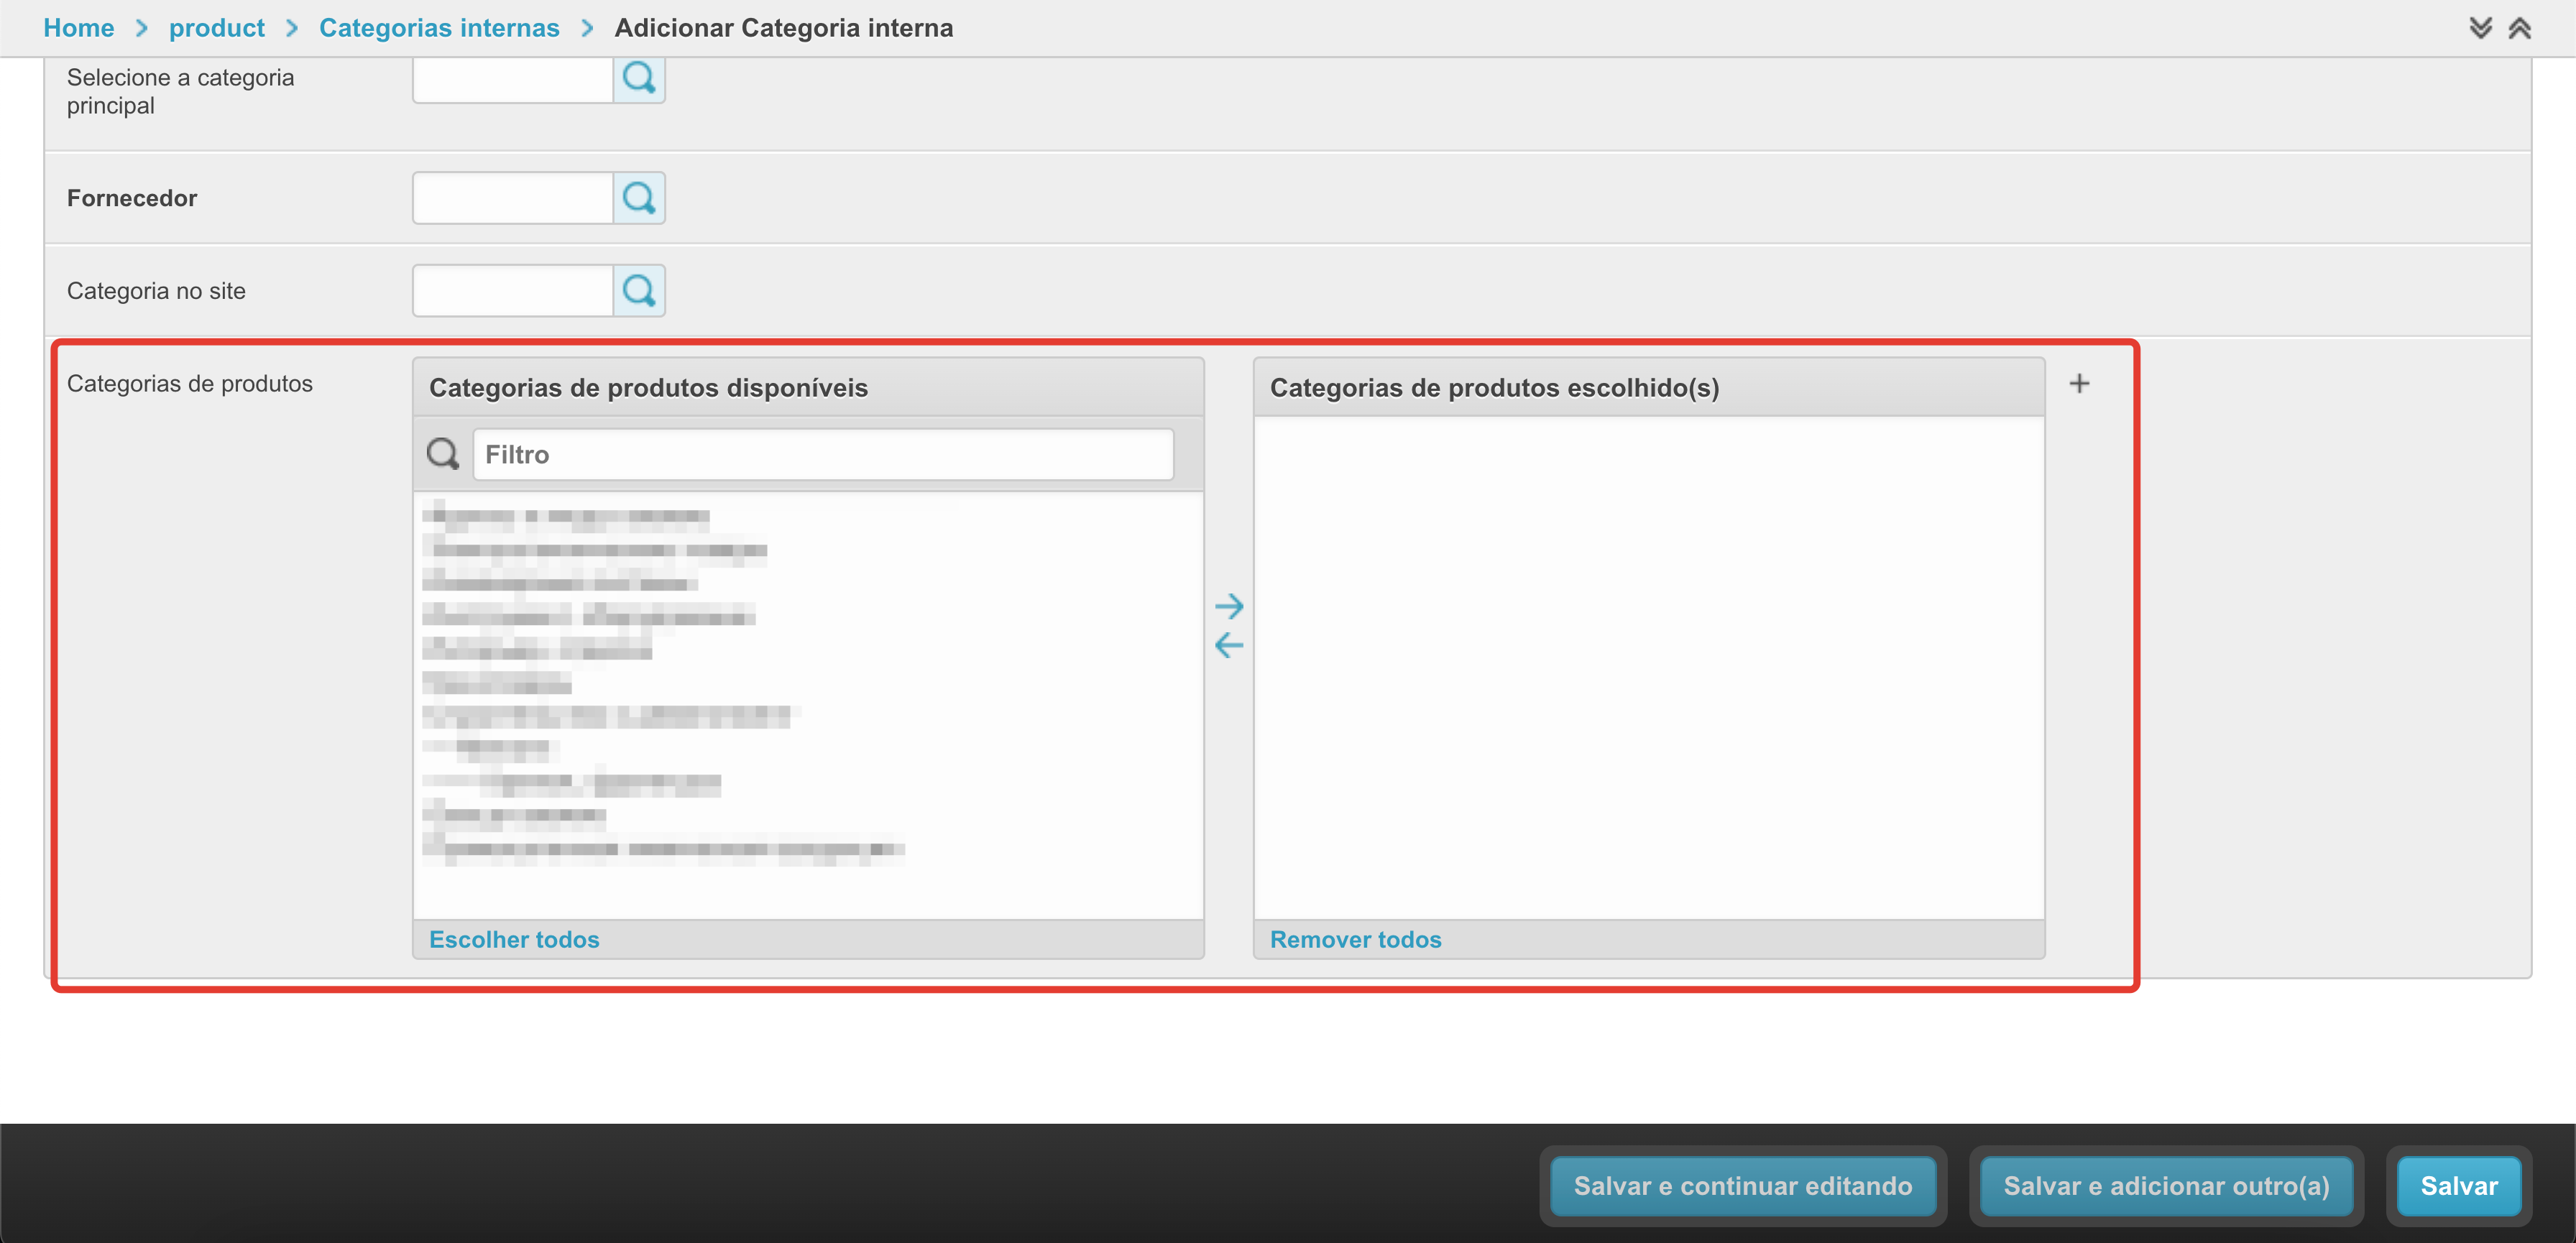Click plus icon to add product category

[x=2079, y=384]
